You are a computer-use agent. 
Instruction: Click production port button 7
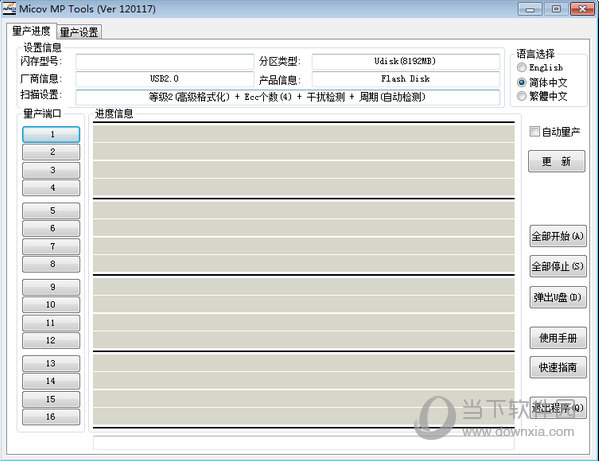[x=51, y=246]
